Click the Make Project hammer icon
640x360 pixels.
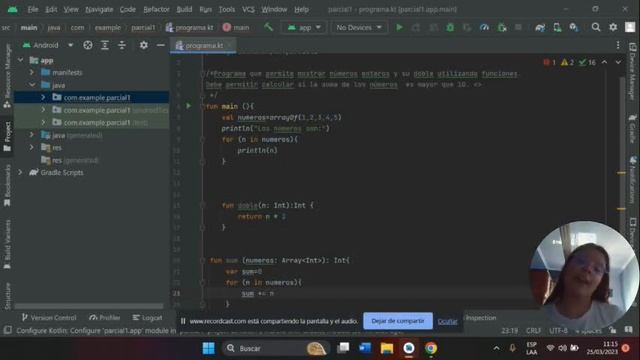pos(268,27)
